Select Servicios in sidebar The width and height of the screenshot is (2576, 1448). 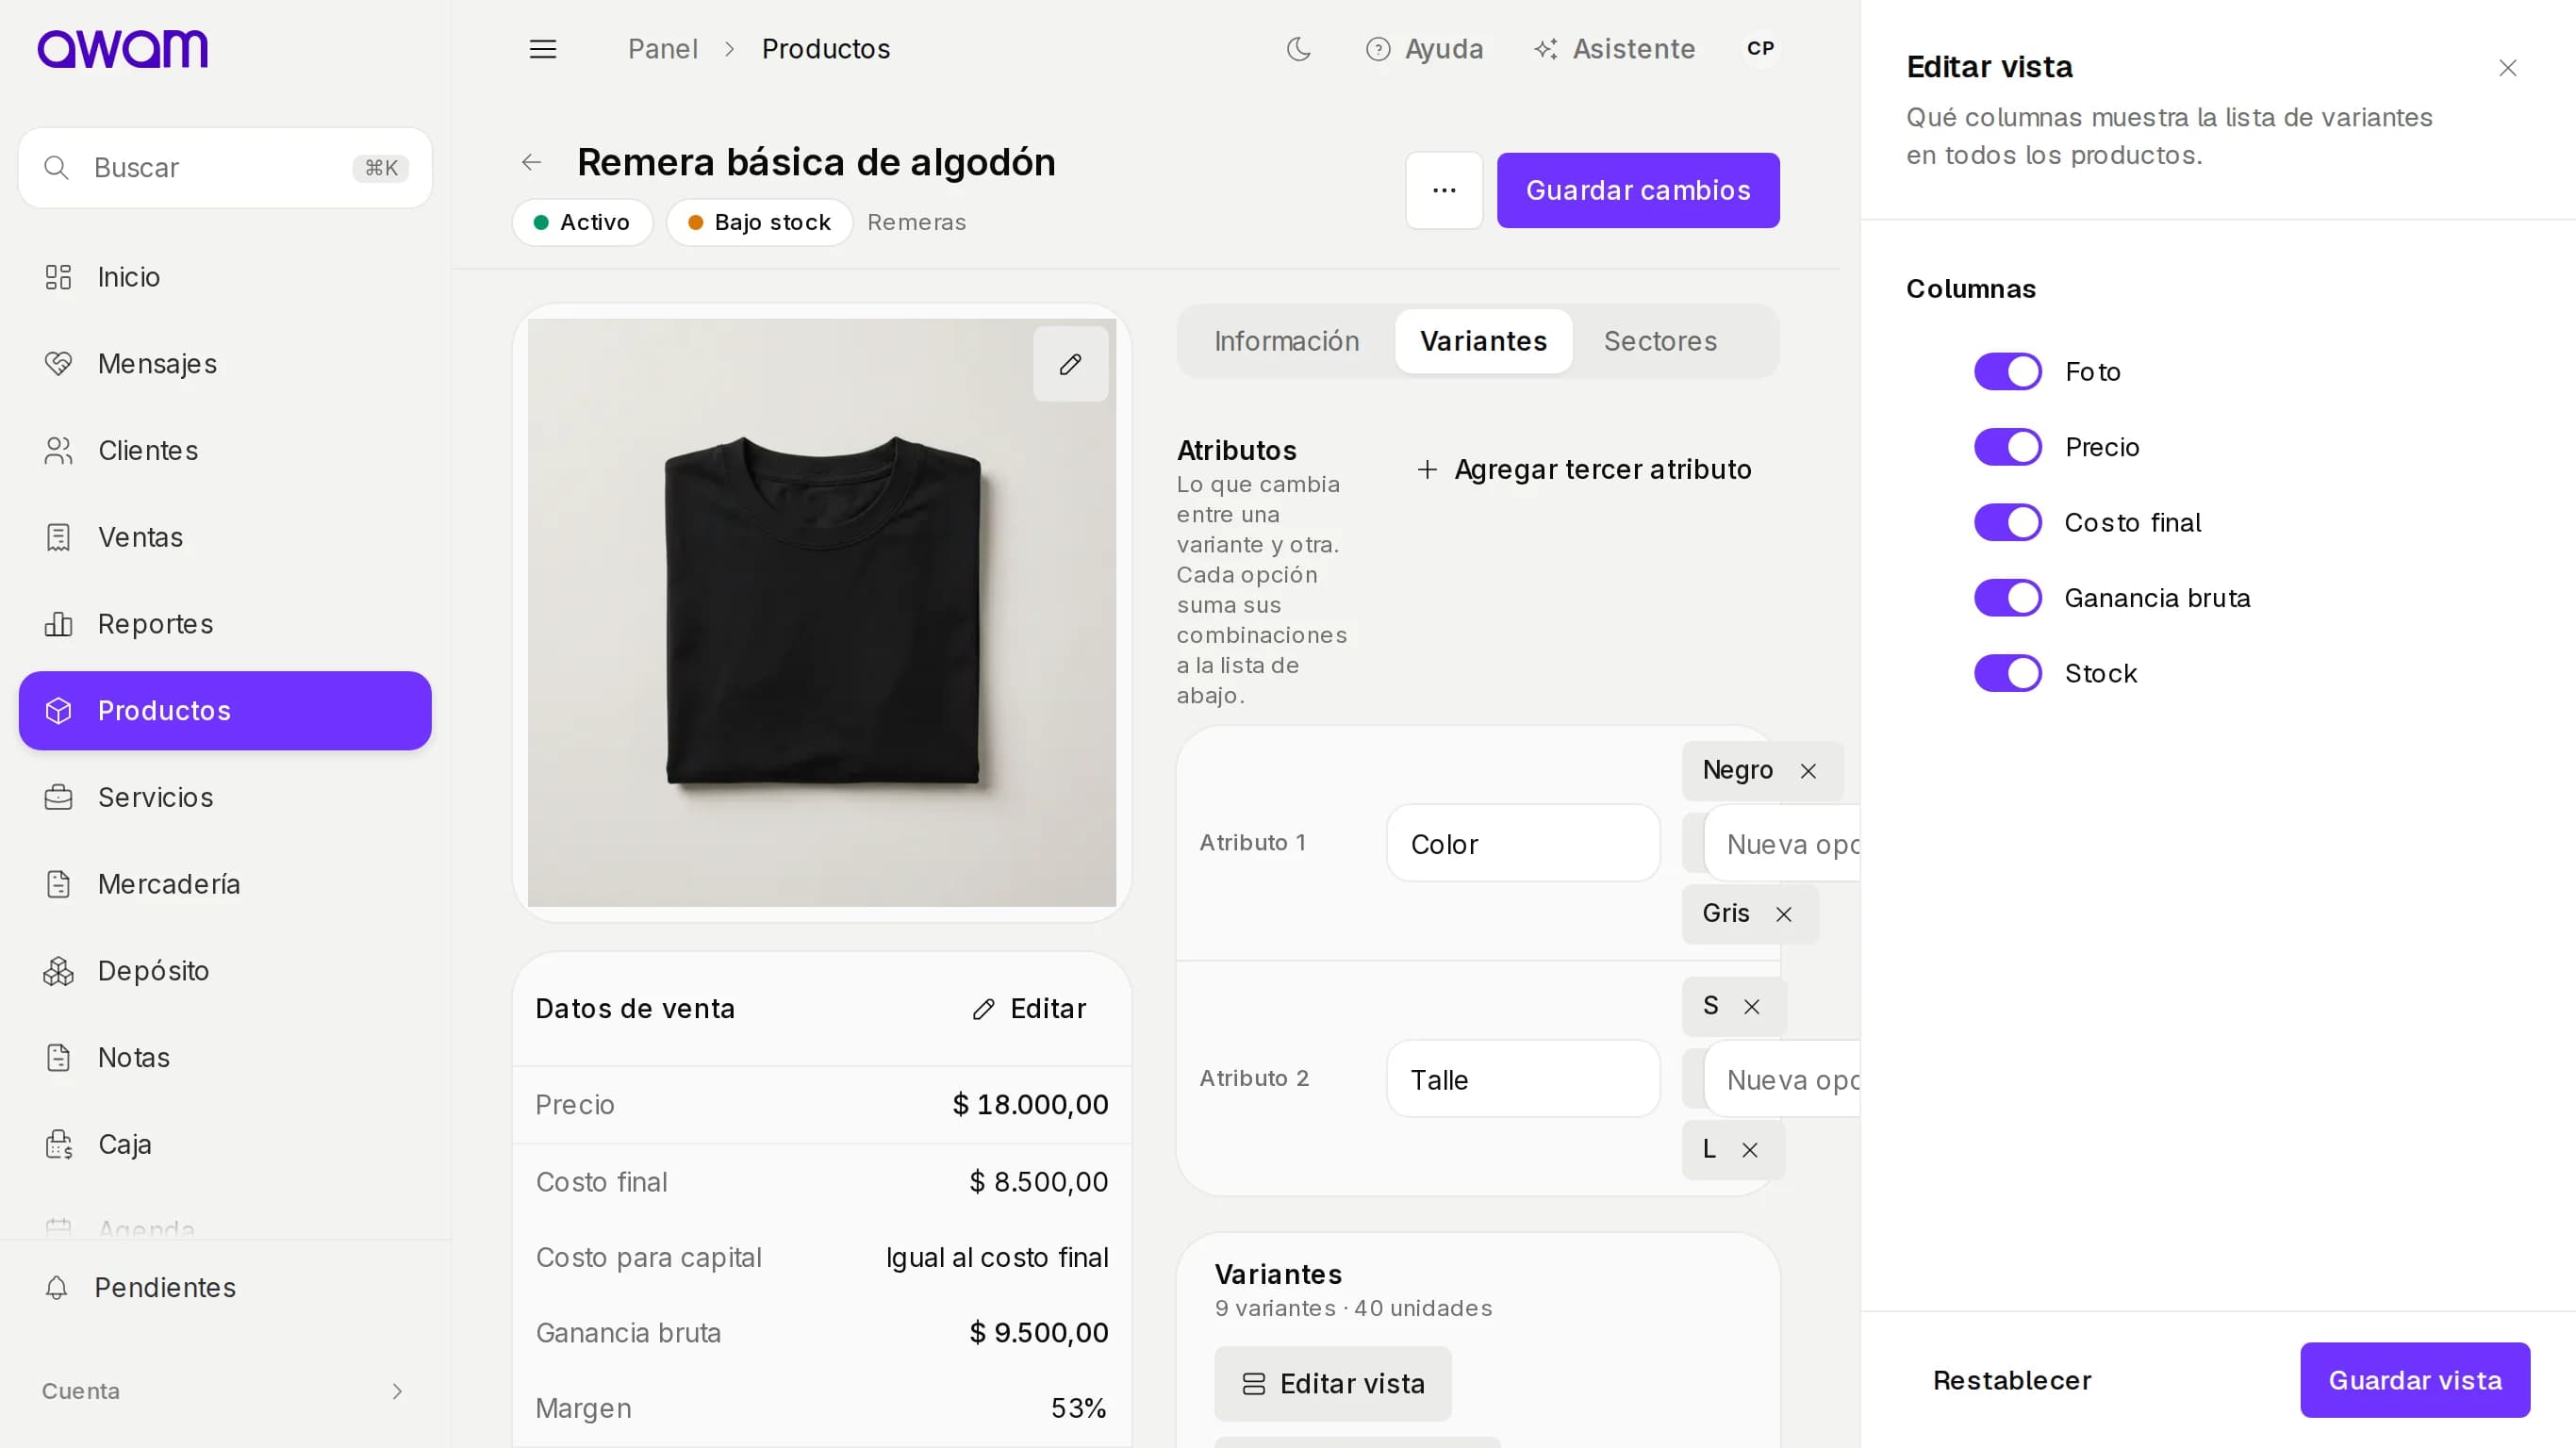[225, 797]
